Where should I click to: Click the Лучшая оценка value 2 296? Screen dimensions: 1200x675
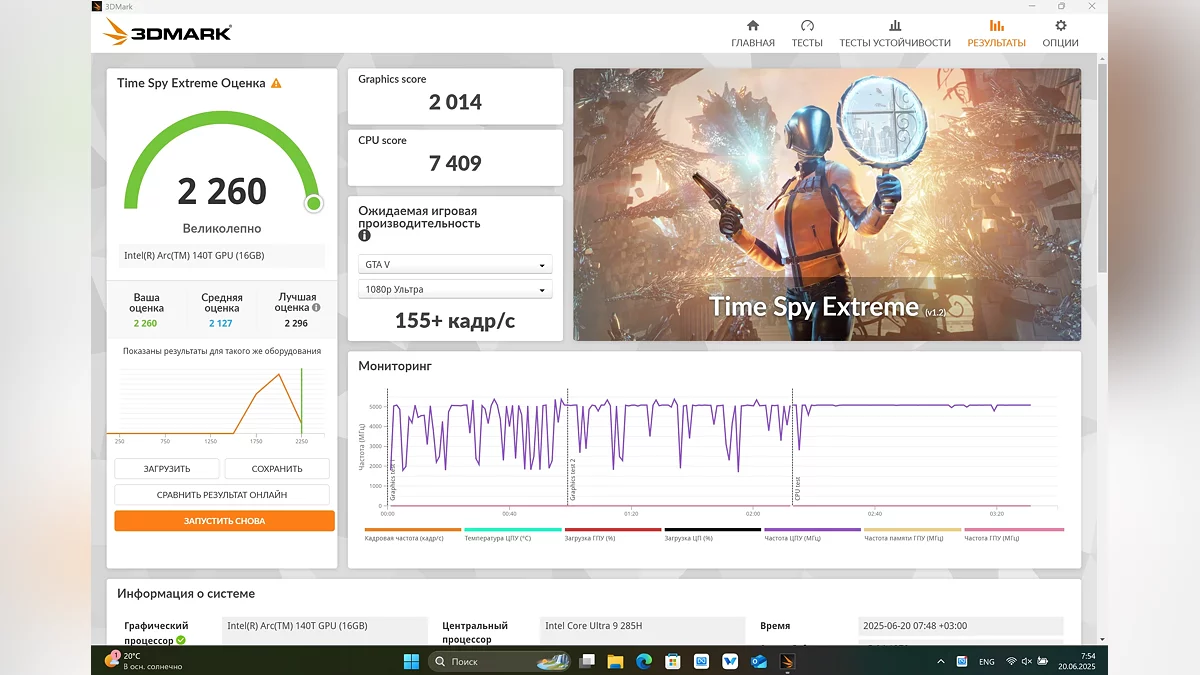(296, 324)
